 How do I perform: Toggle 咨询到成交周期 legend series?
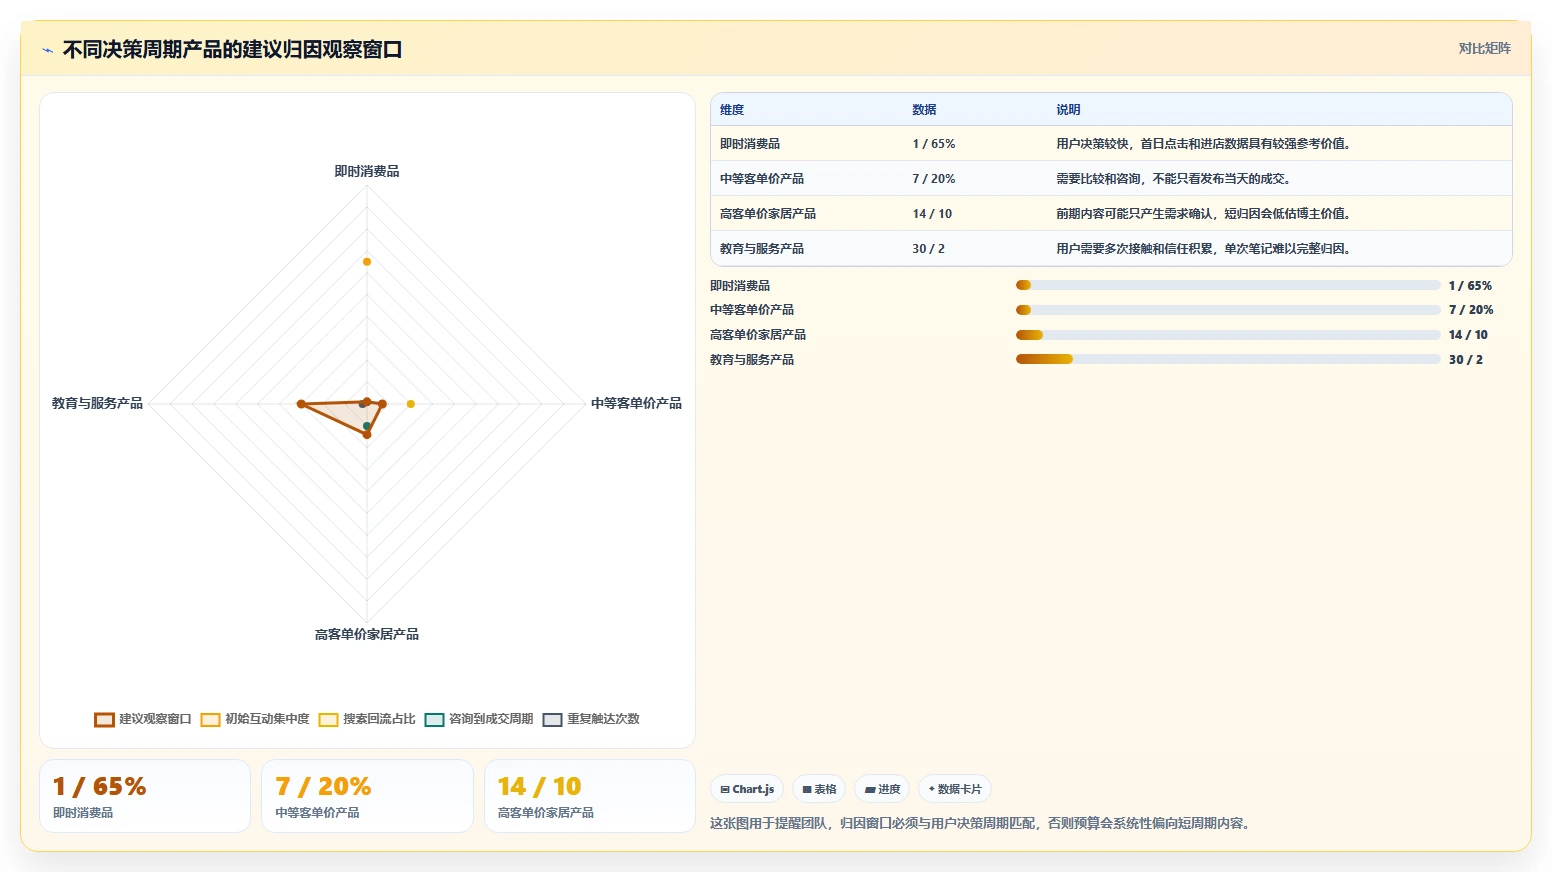479,719
